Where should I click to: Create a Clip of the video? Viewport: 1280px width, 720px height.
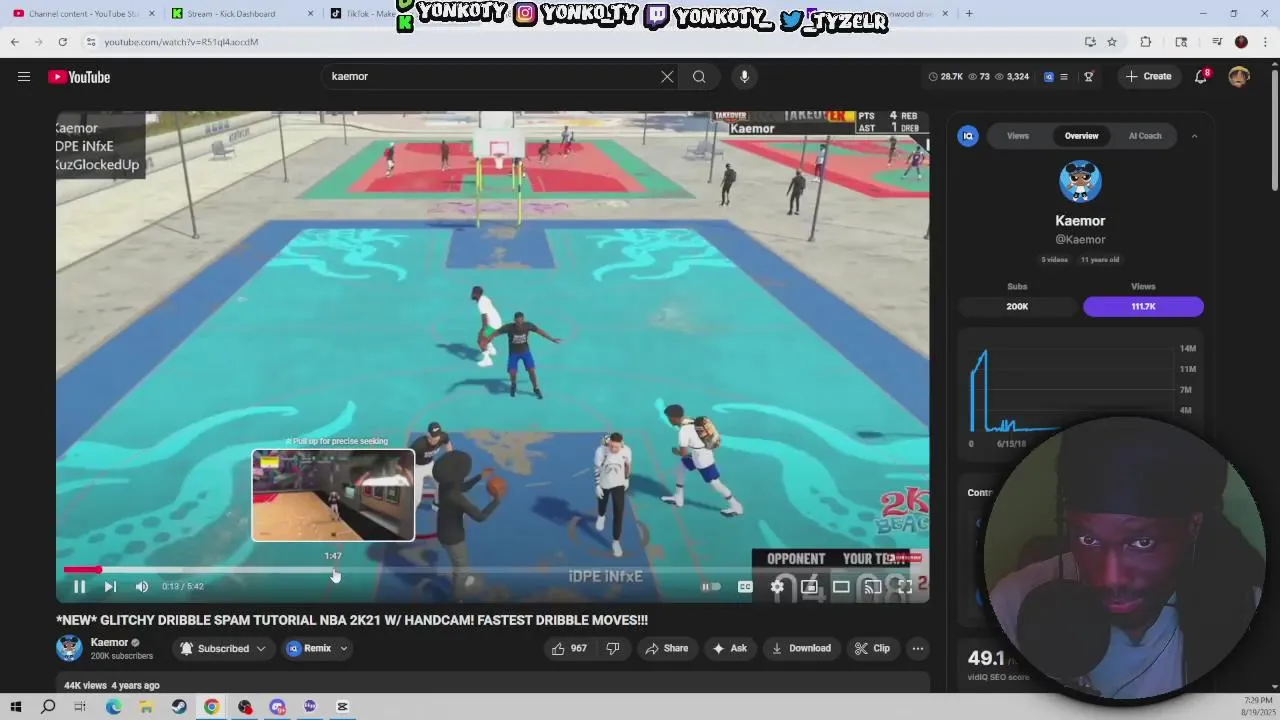tap(872, 648)
